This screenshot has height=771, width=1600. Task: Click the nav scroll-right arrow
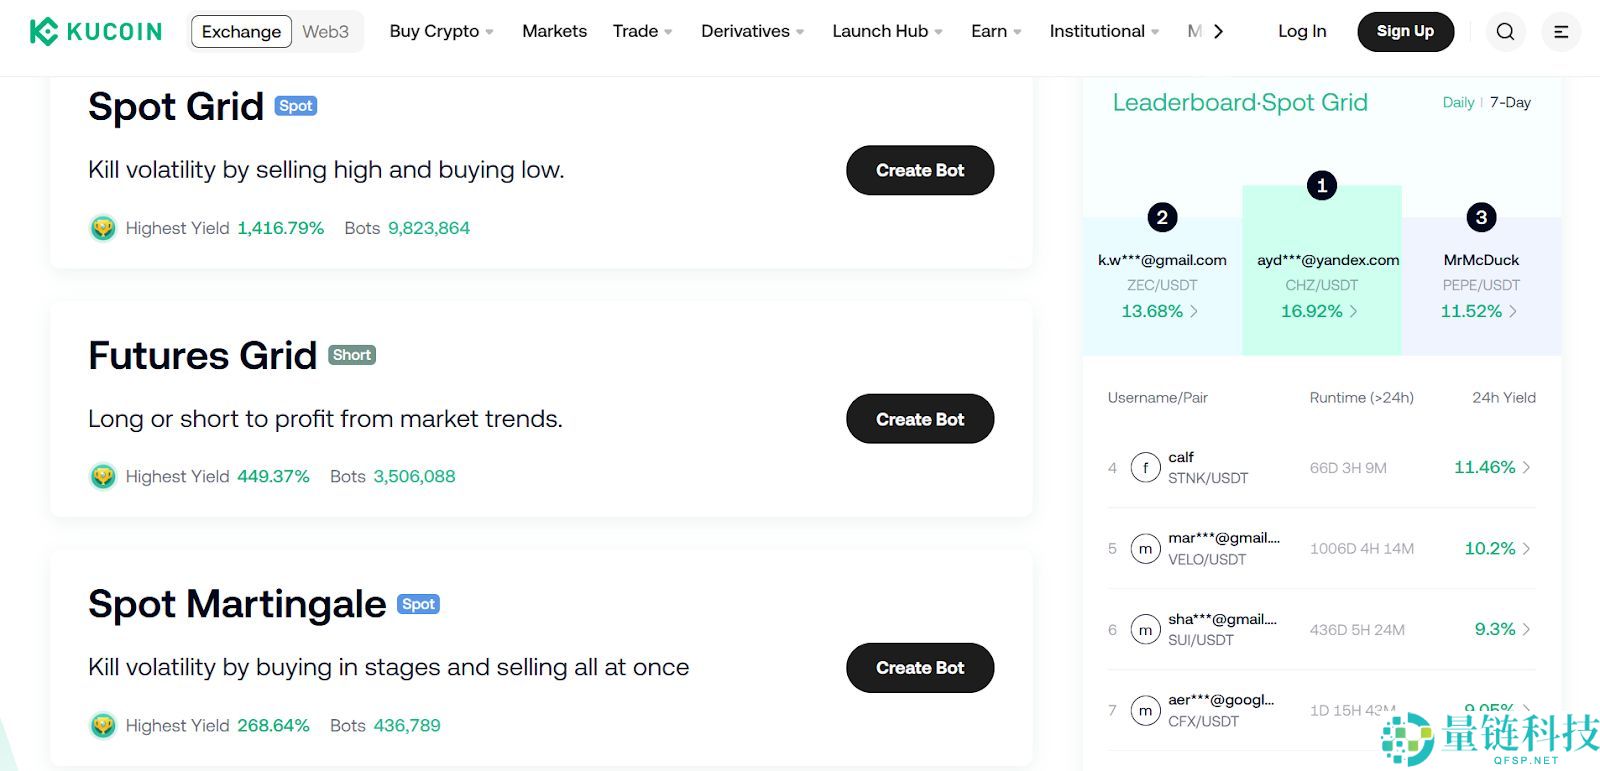(x=1218, y=32)
